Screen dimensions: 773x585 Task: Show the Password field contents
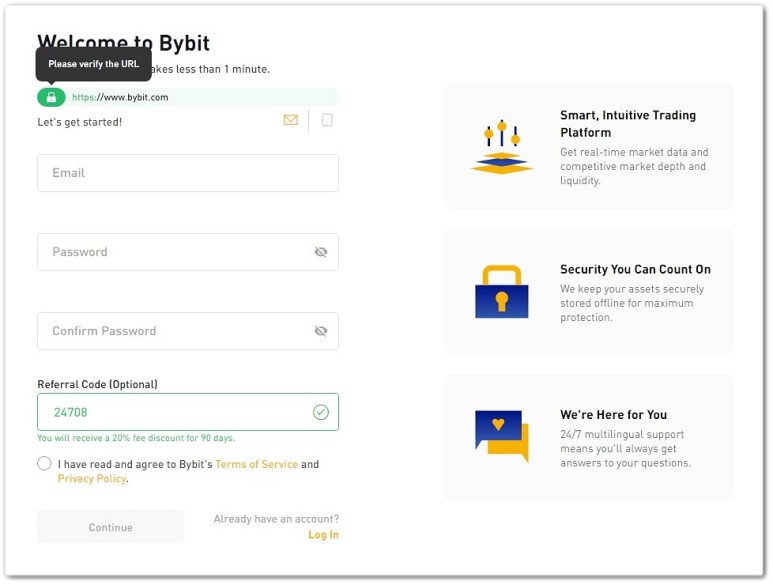[321, 252]
